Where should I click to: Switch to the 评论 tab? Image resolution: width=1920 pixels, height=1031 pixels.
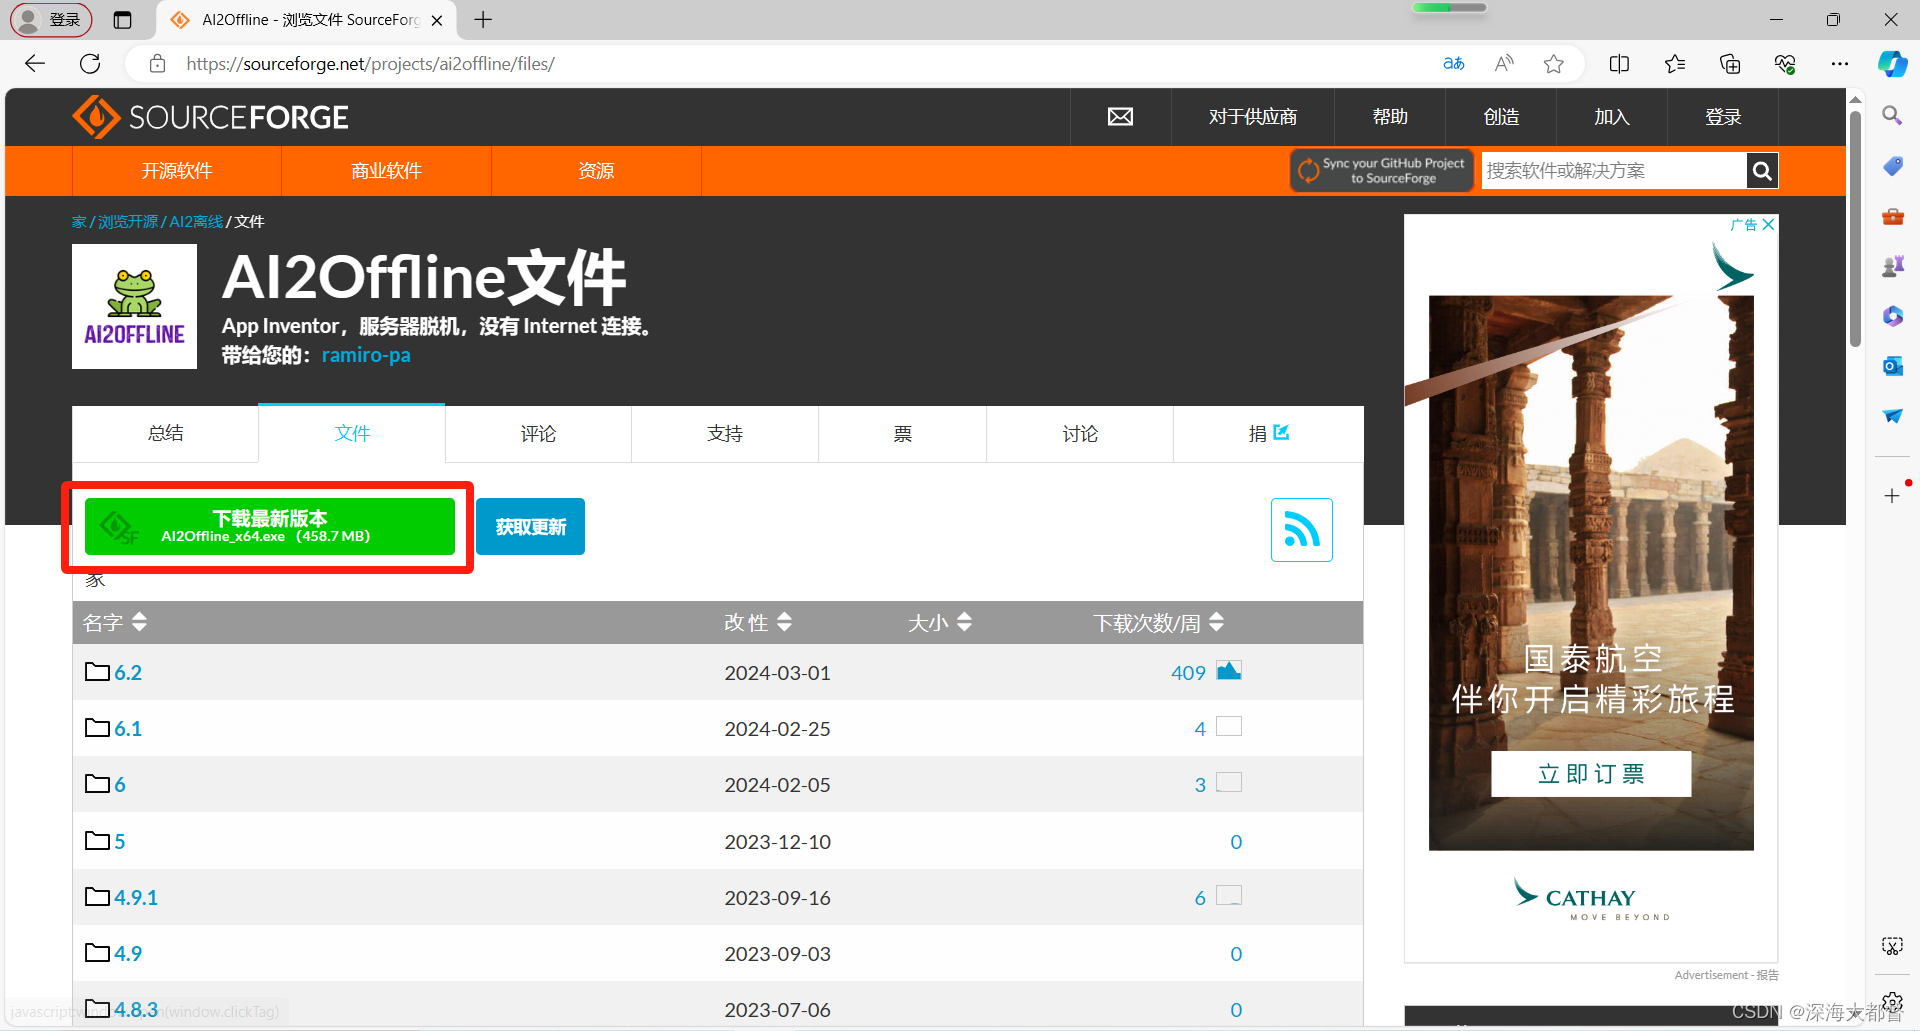(538, 433)
